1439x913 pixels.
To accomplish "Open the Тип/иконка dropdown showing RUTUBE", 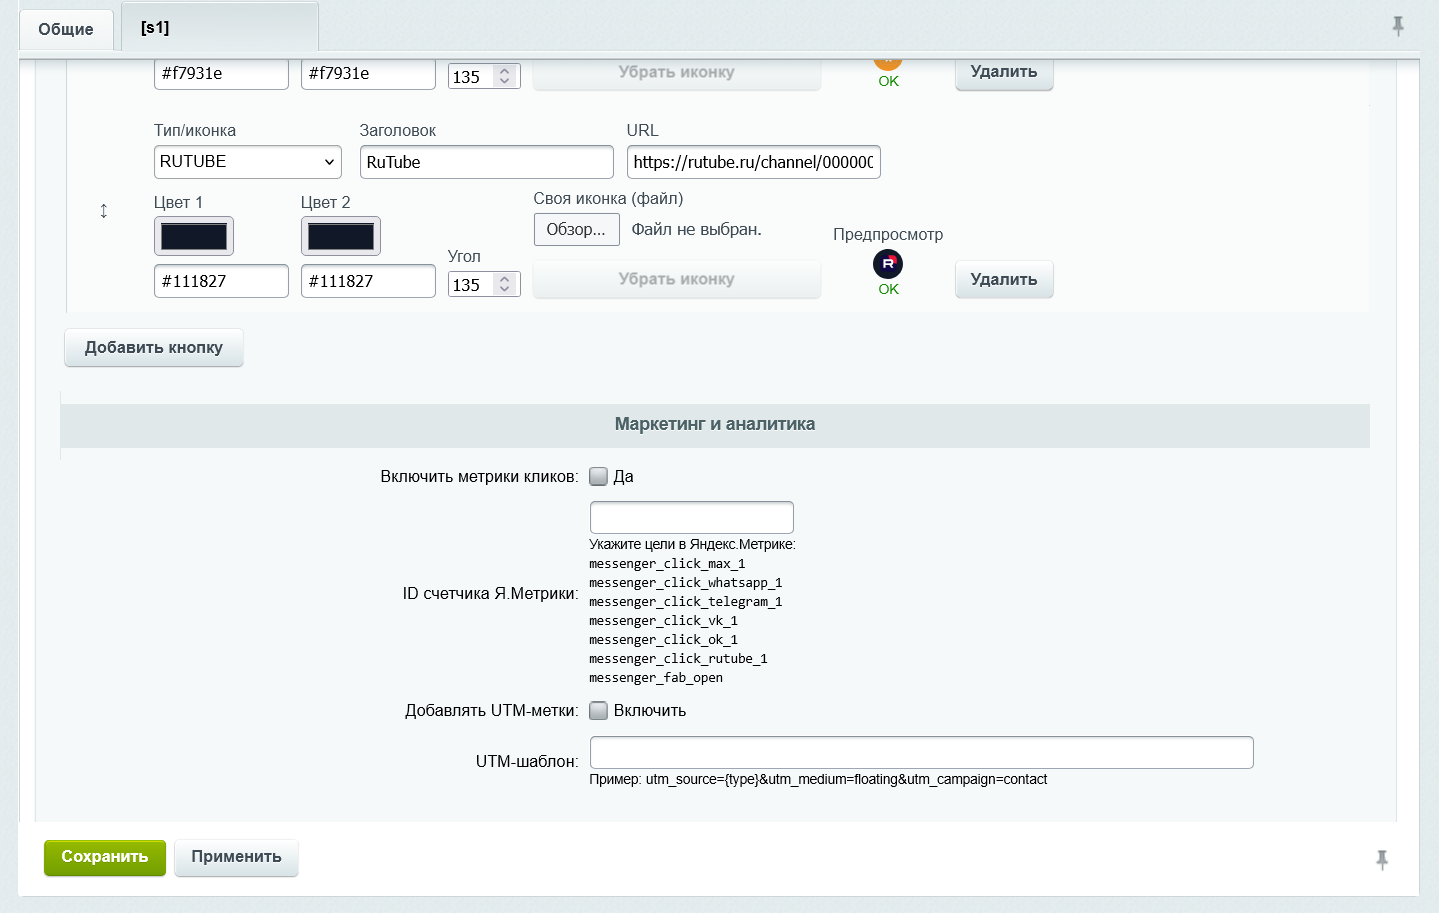I will click(247, 161).
